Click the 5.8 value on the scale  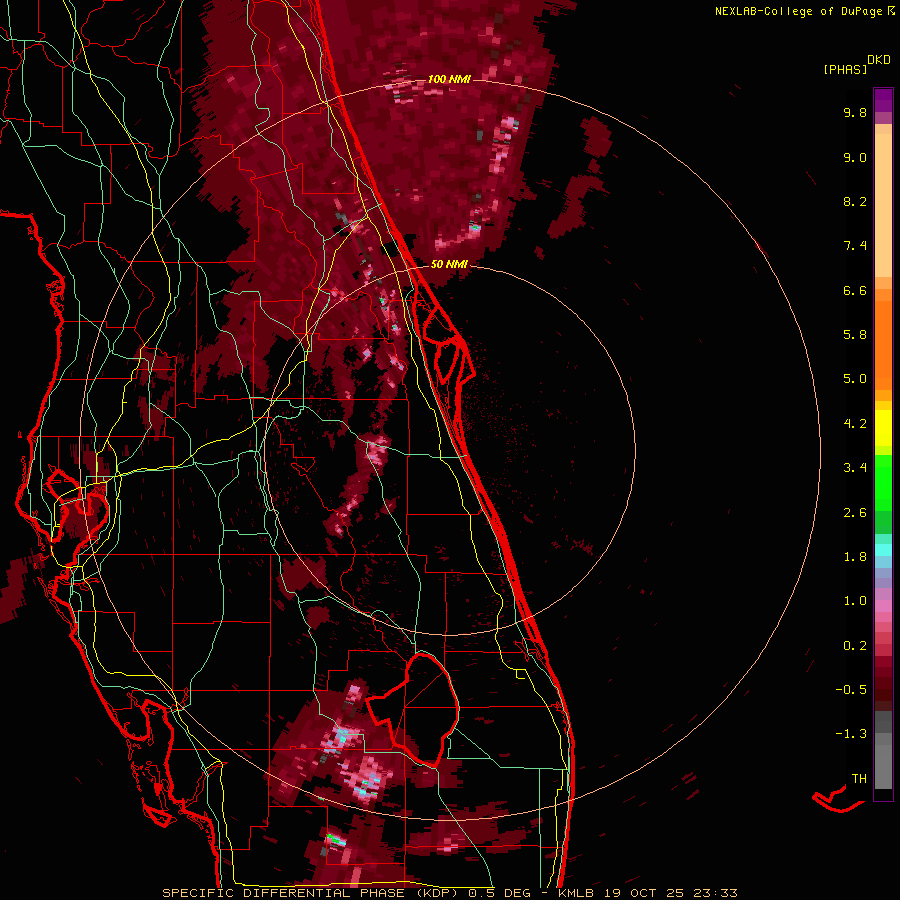(x=855, y=335)
